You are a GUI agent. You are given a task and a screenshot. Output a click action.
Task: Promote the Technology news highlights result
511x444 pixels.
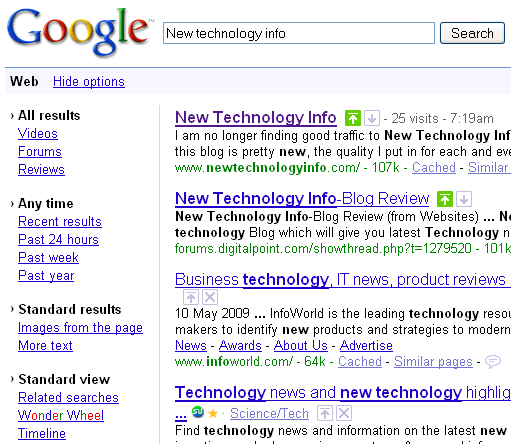click(325, 413)
